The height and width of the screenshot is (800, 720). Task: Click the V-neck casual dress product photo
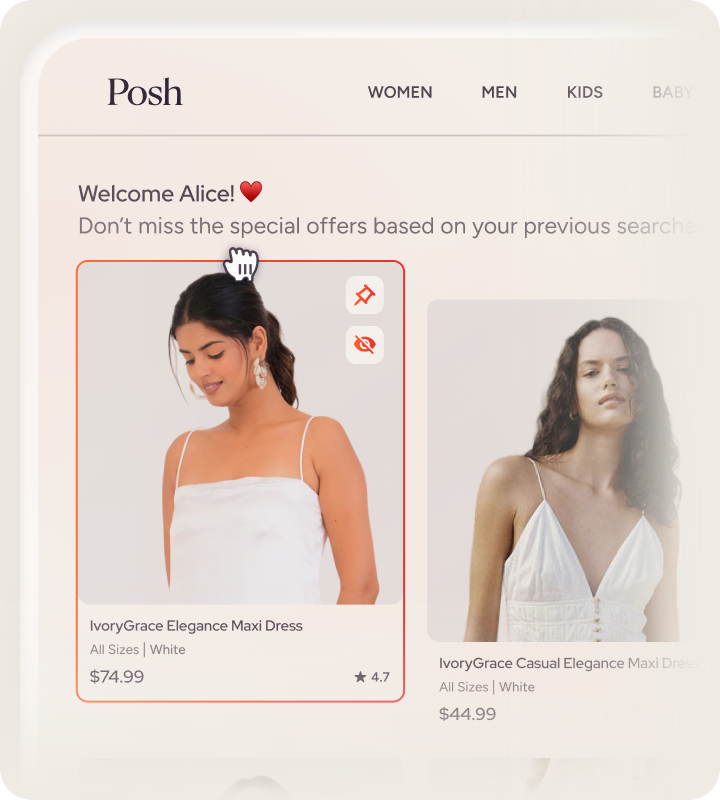pyautogui.click(x=555, y=470)
